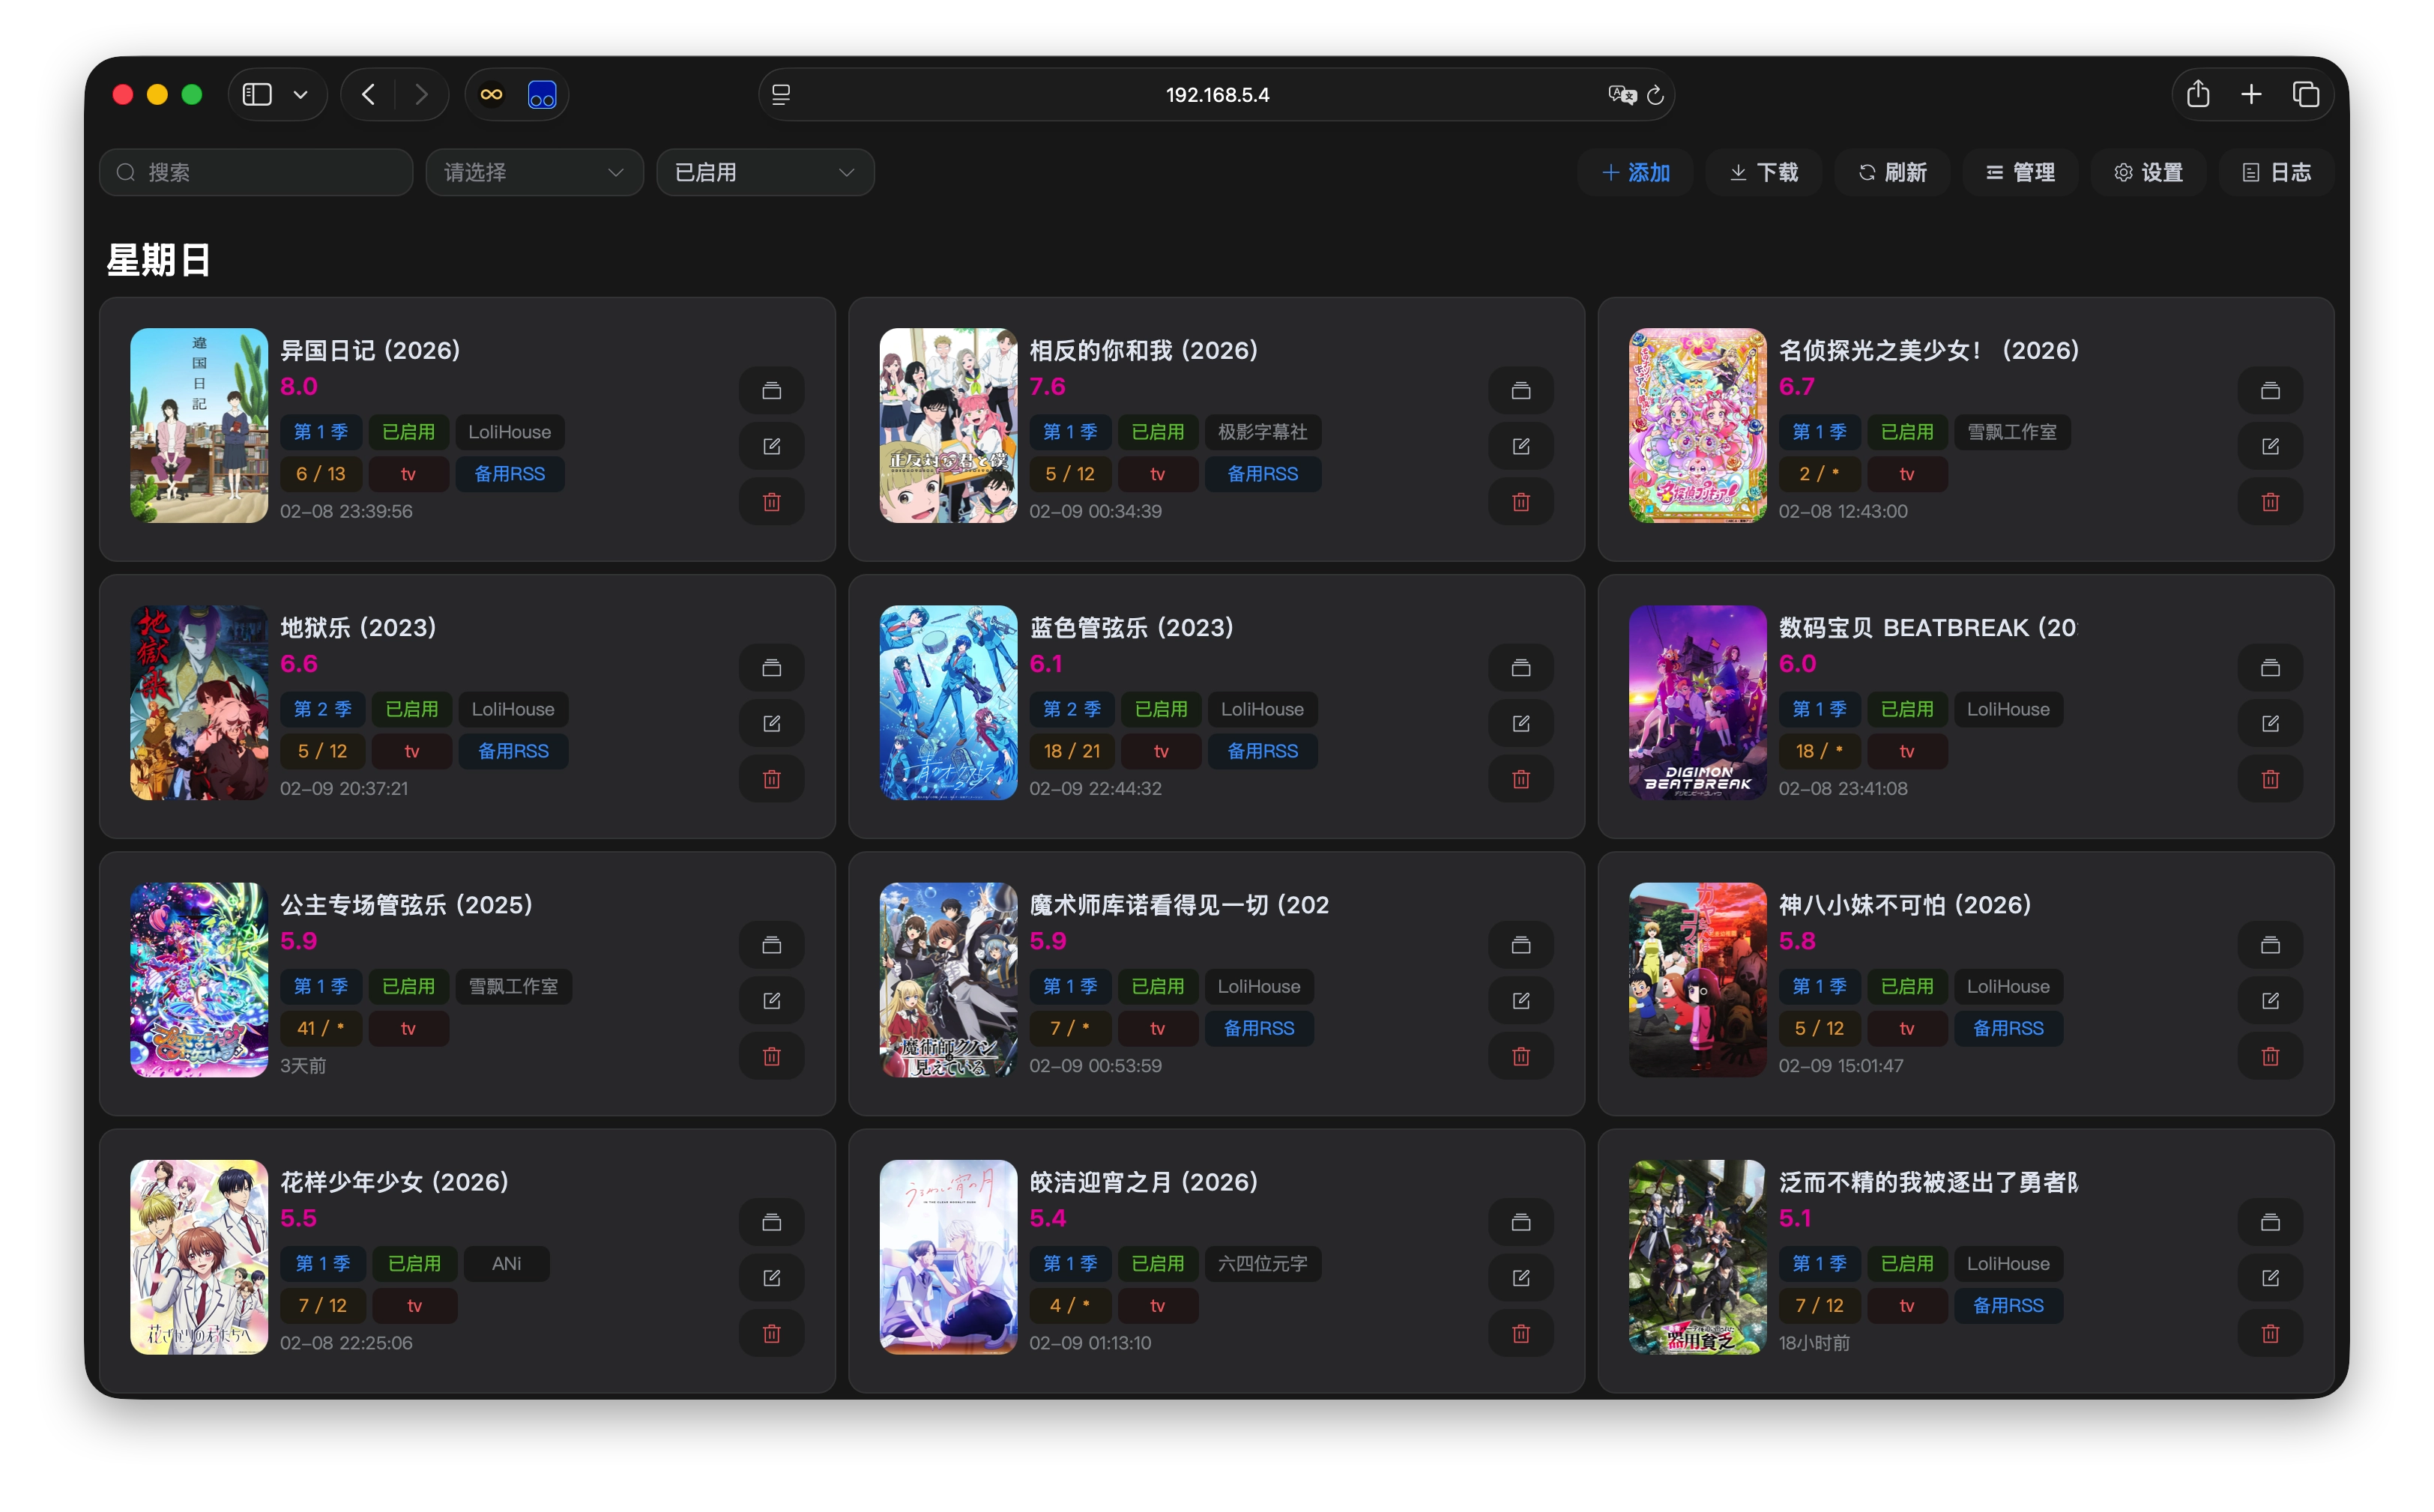Delete the 花样少年少女 subscription
The width and height of the screenshot is (2434, 1512).
tap(771, 1334)
